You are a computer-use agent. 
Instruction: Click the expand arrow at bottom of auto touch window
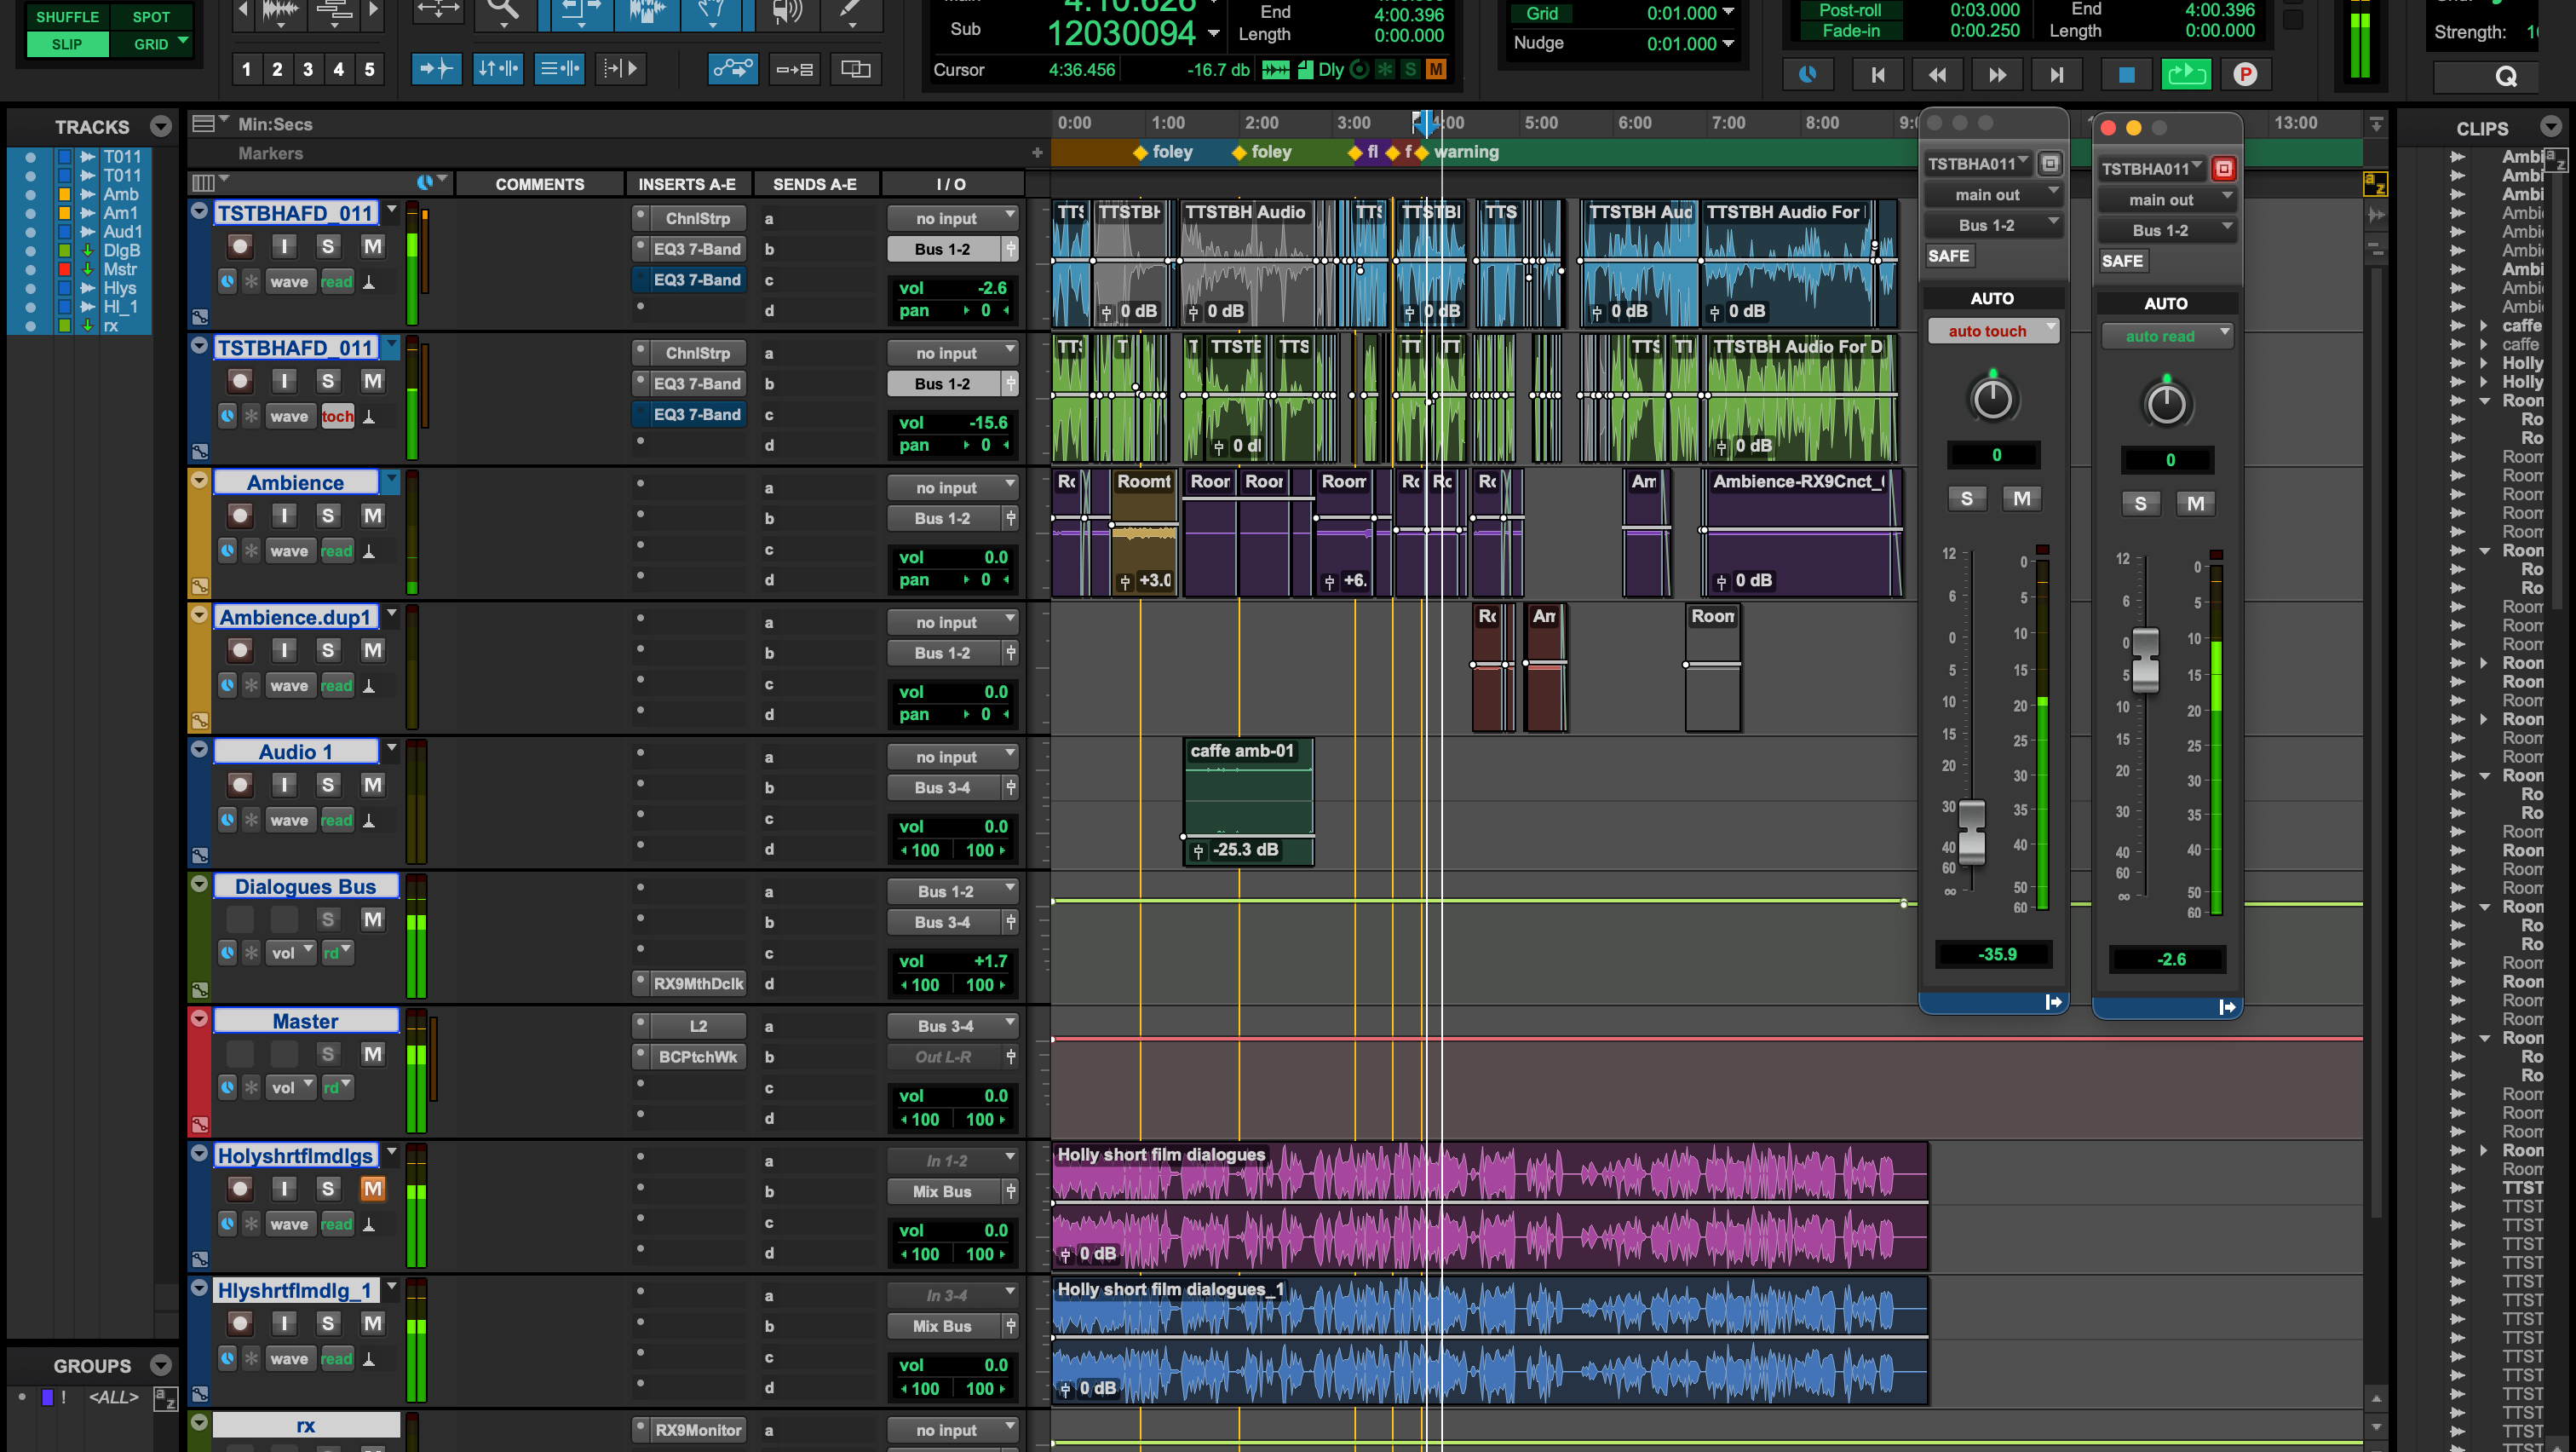(2053, 1002)
